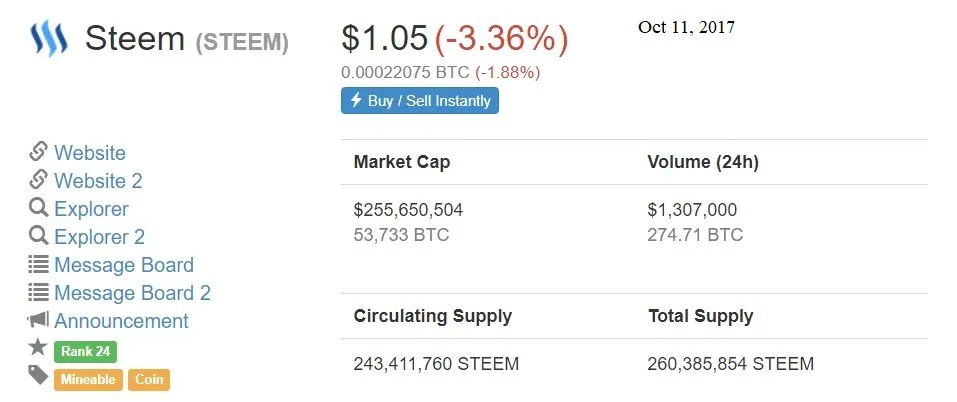Click the star icon next to Rank 24
Screen dimensions: 957x402
(38, 348)
